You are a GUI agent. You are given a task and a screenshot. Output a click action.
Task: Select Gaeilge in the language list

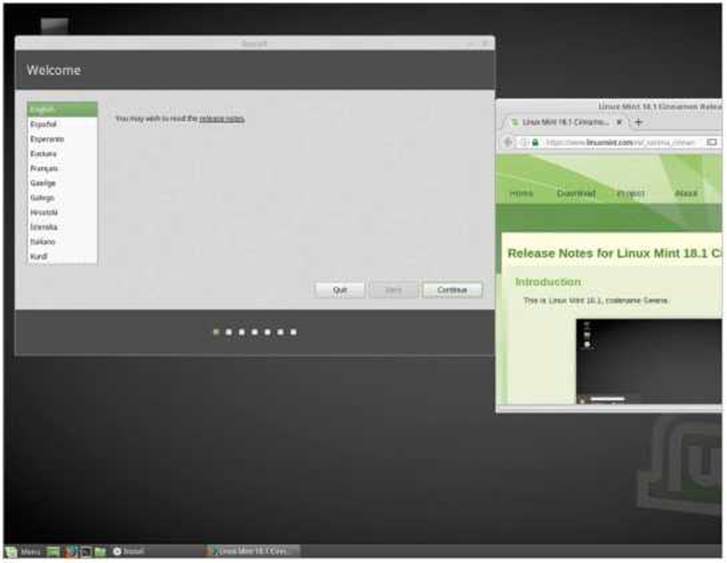(x=62, y=183)
